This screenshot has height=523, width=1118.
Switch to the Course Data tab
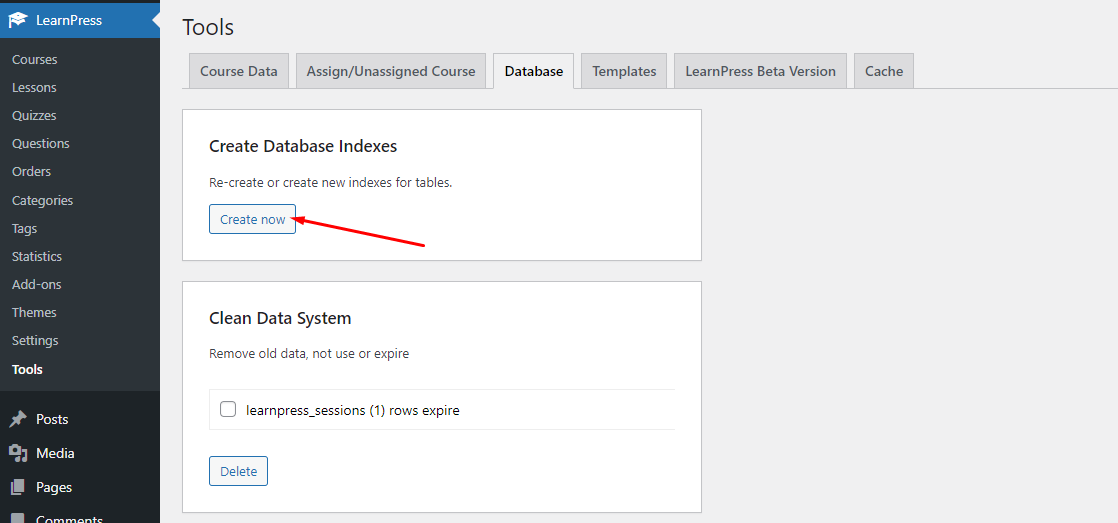tap(239, 71)
